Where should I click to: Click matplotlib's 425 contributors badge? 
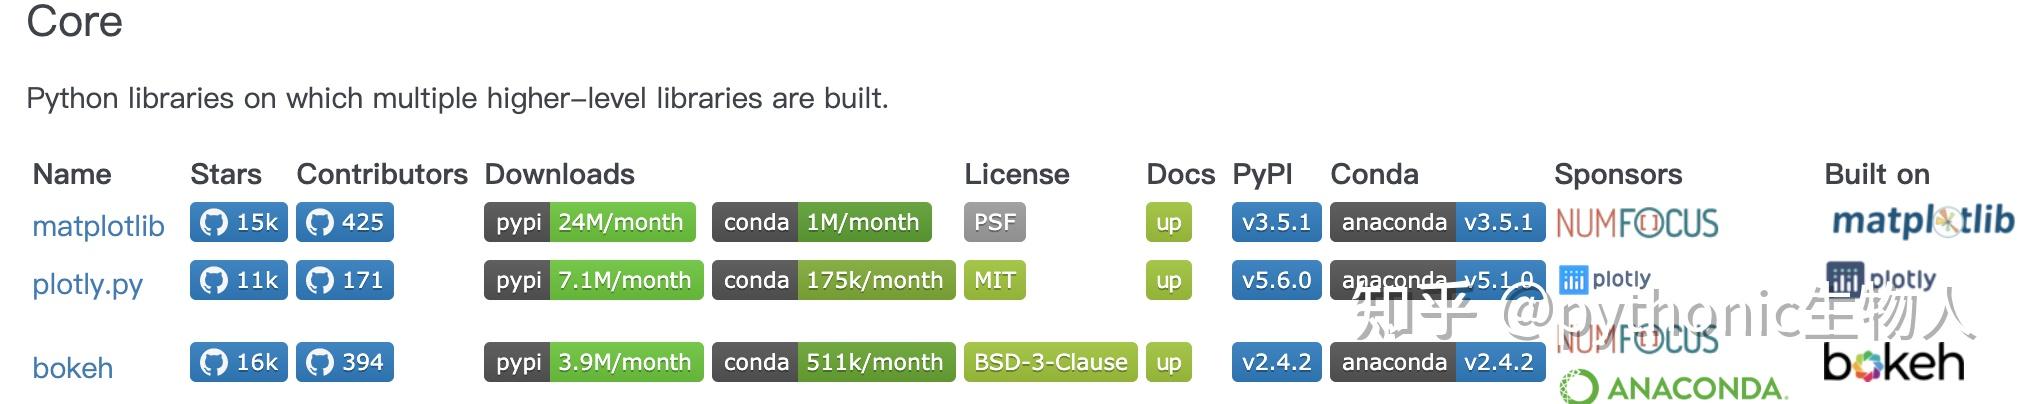tap(344, 222)
